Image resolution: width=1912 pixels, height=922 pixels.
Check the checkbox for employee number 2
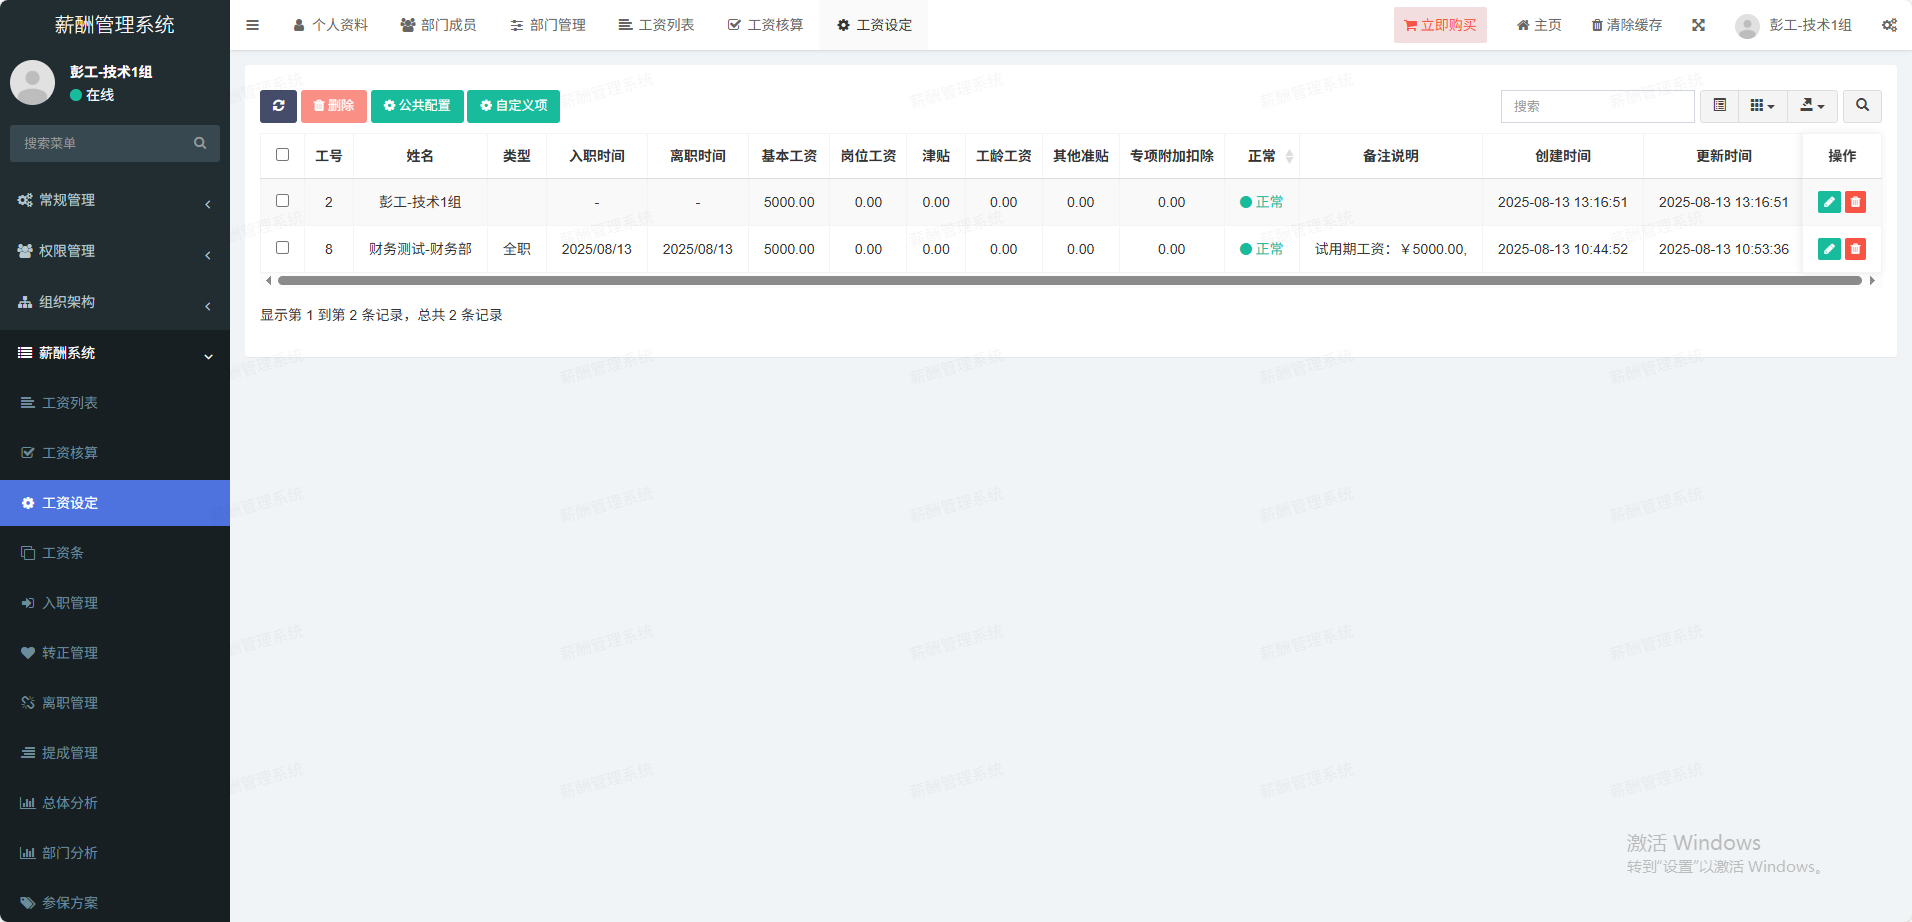[282, 201]
